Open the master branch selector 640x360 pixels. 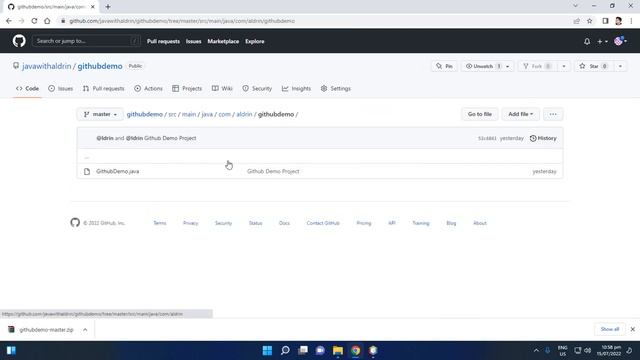click(100, 114)
